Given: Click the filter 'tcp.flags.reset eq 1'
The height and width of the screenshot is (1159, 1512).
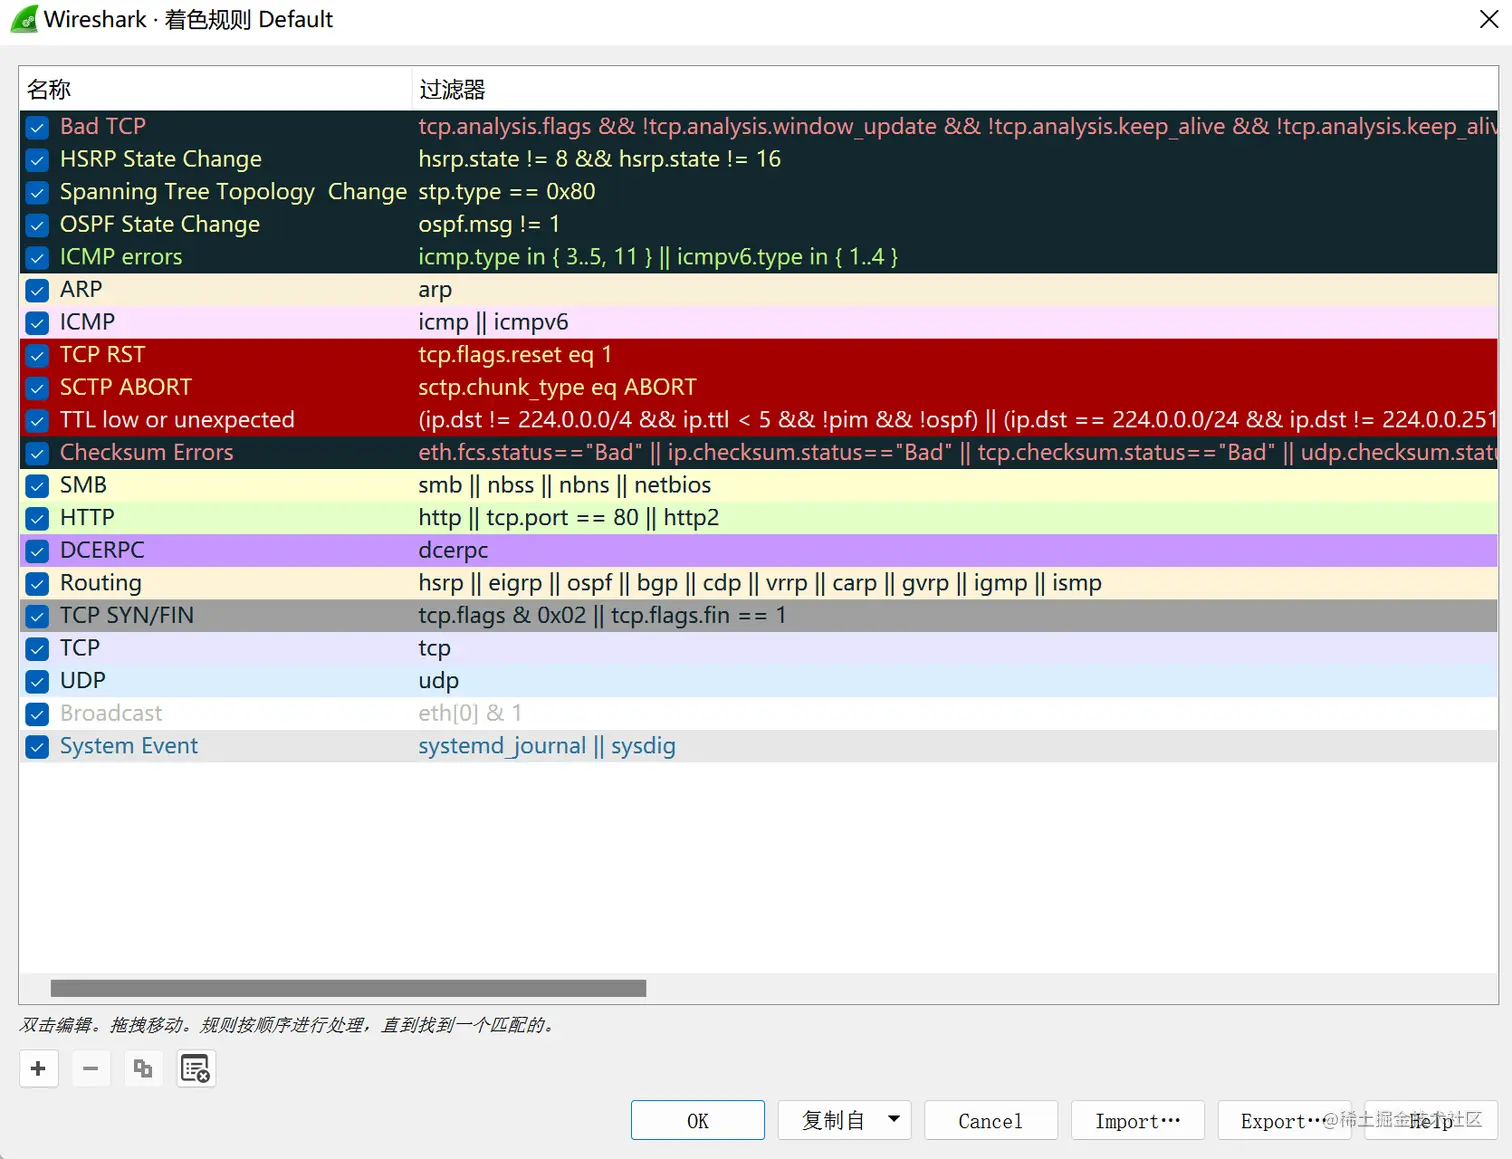Looking at the screenshot, I should [515, 354].
